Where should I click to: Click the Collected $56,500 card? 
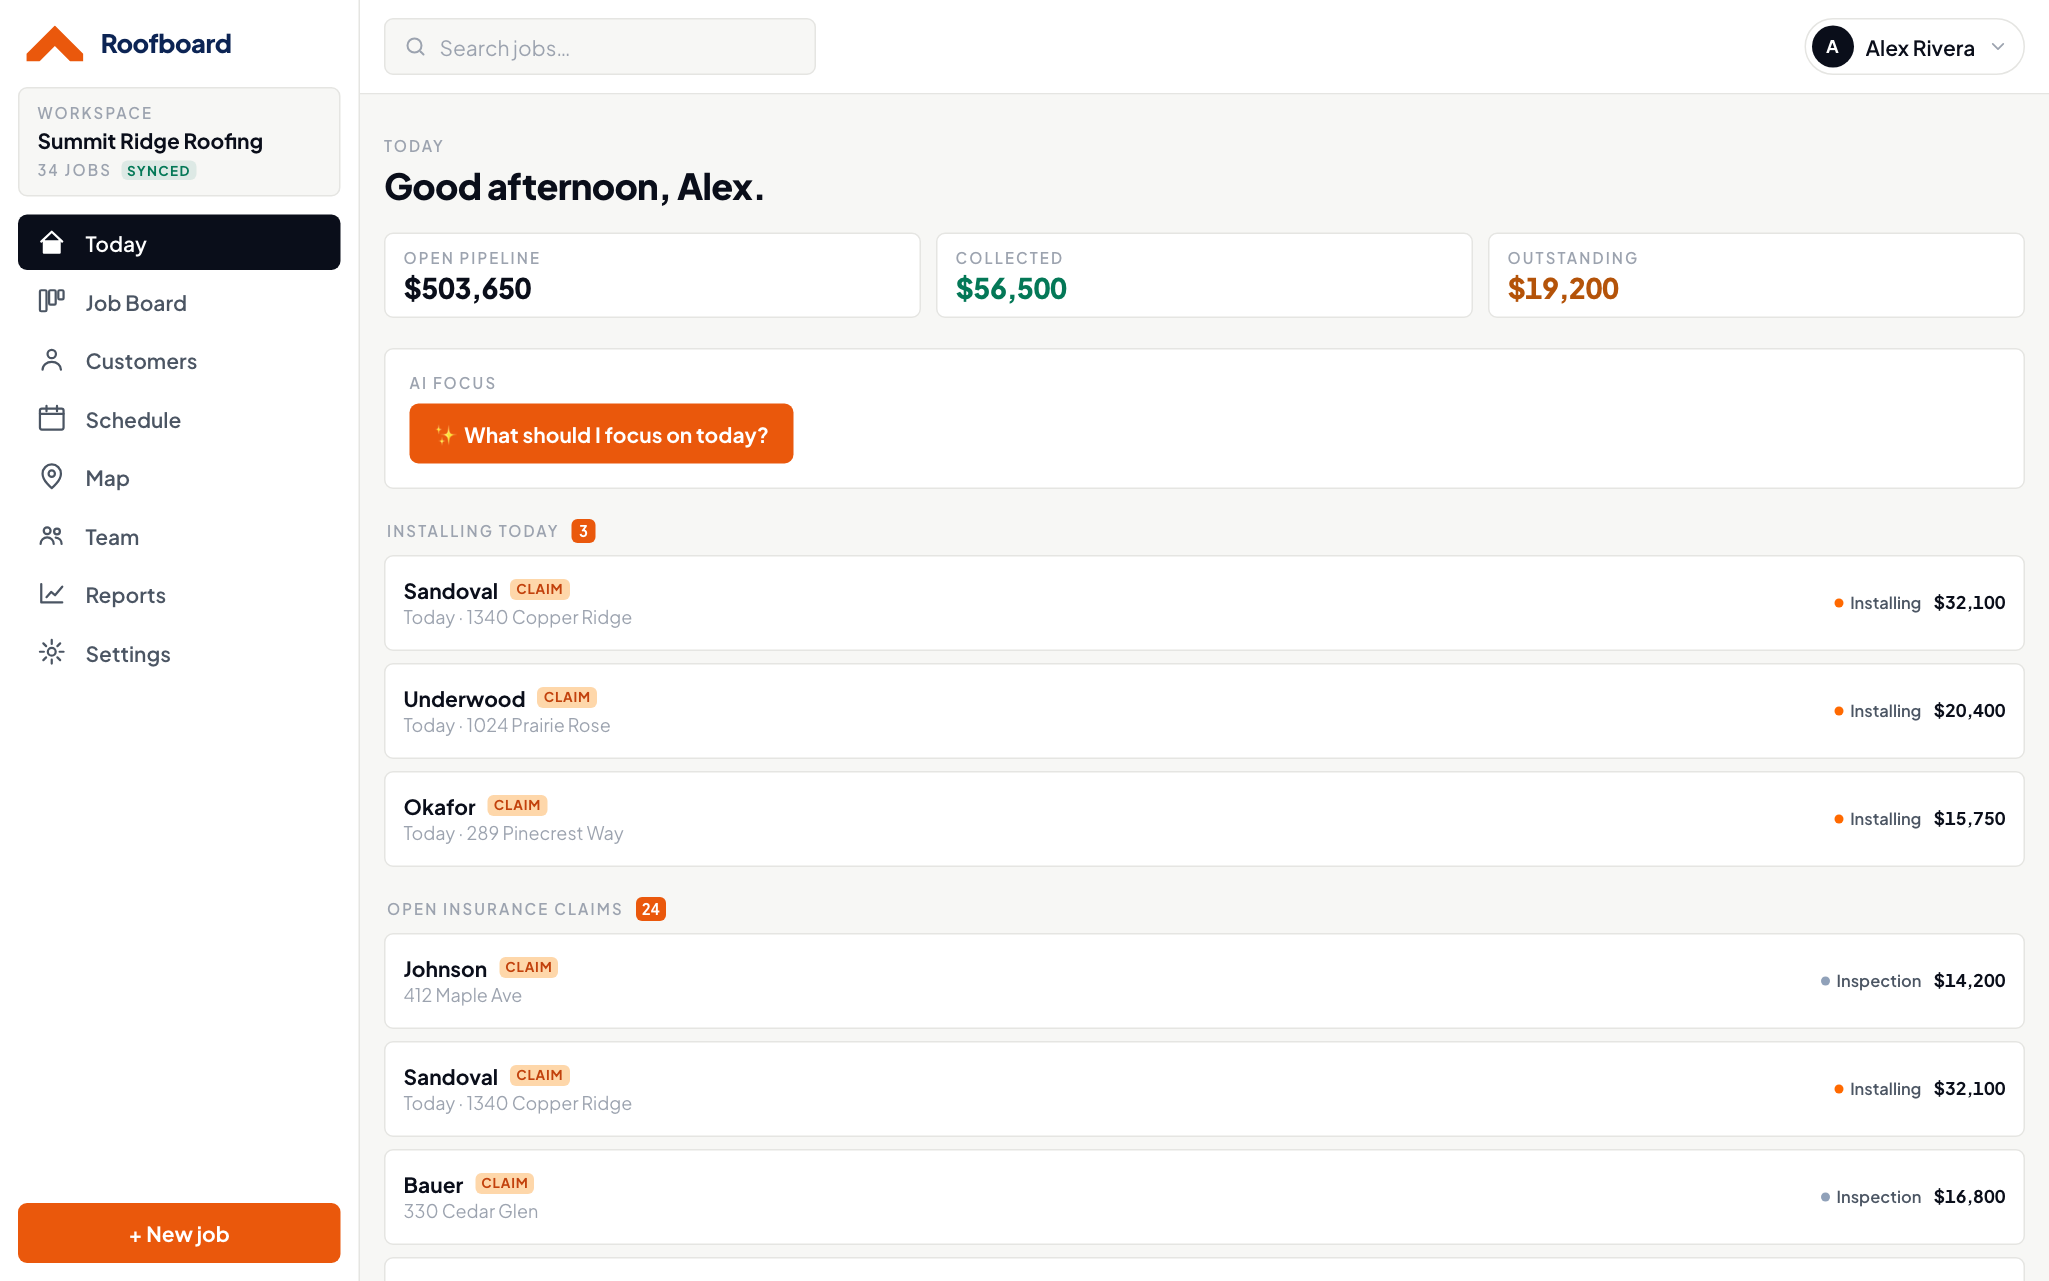1204,275
